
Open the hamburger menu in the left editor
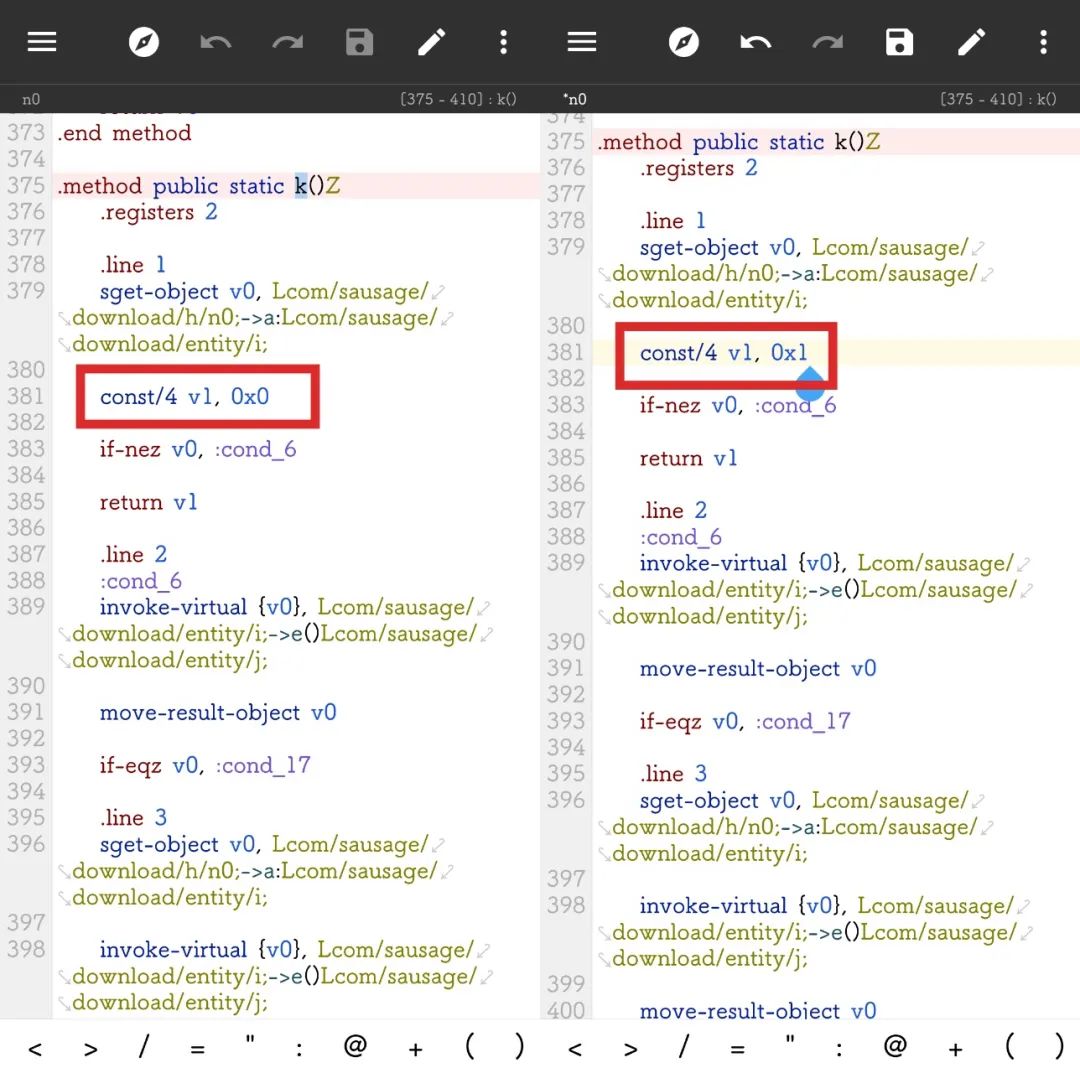coord(42,42)
